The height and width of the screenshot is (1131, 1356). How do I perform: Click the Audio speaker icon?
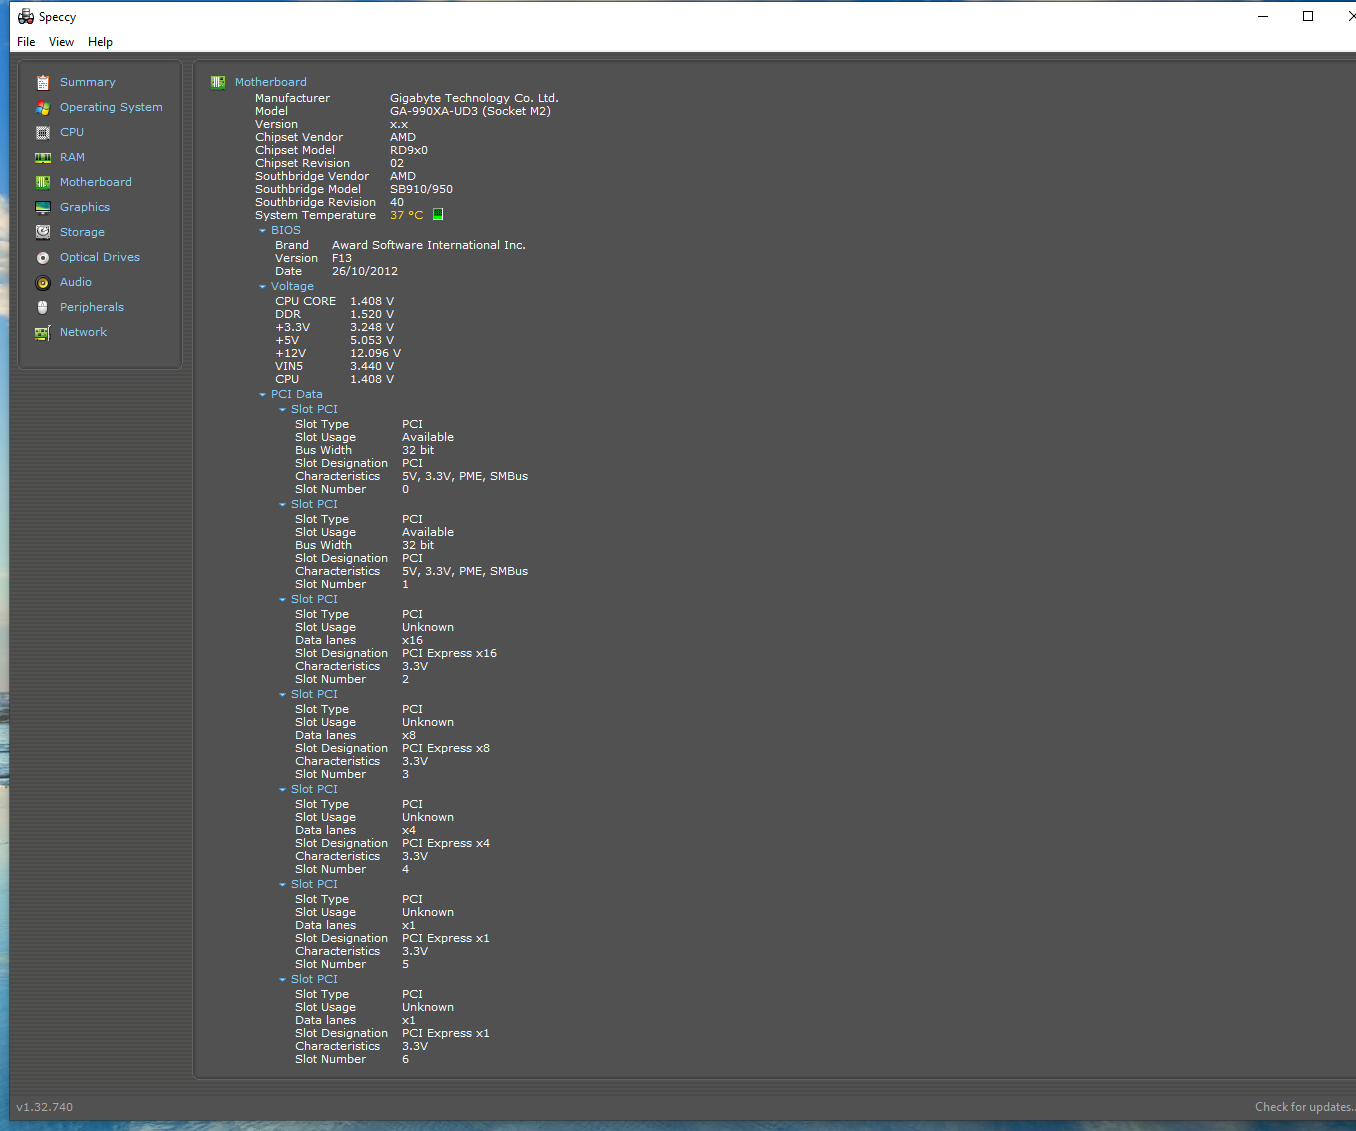click(x=43, y=283)
